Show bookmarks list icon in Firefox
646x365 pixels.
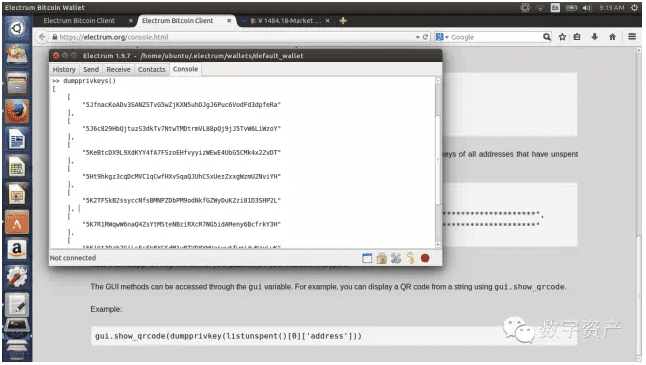click(x=577, y=37)
